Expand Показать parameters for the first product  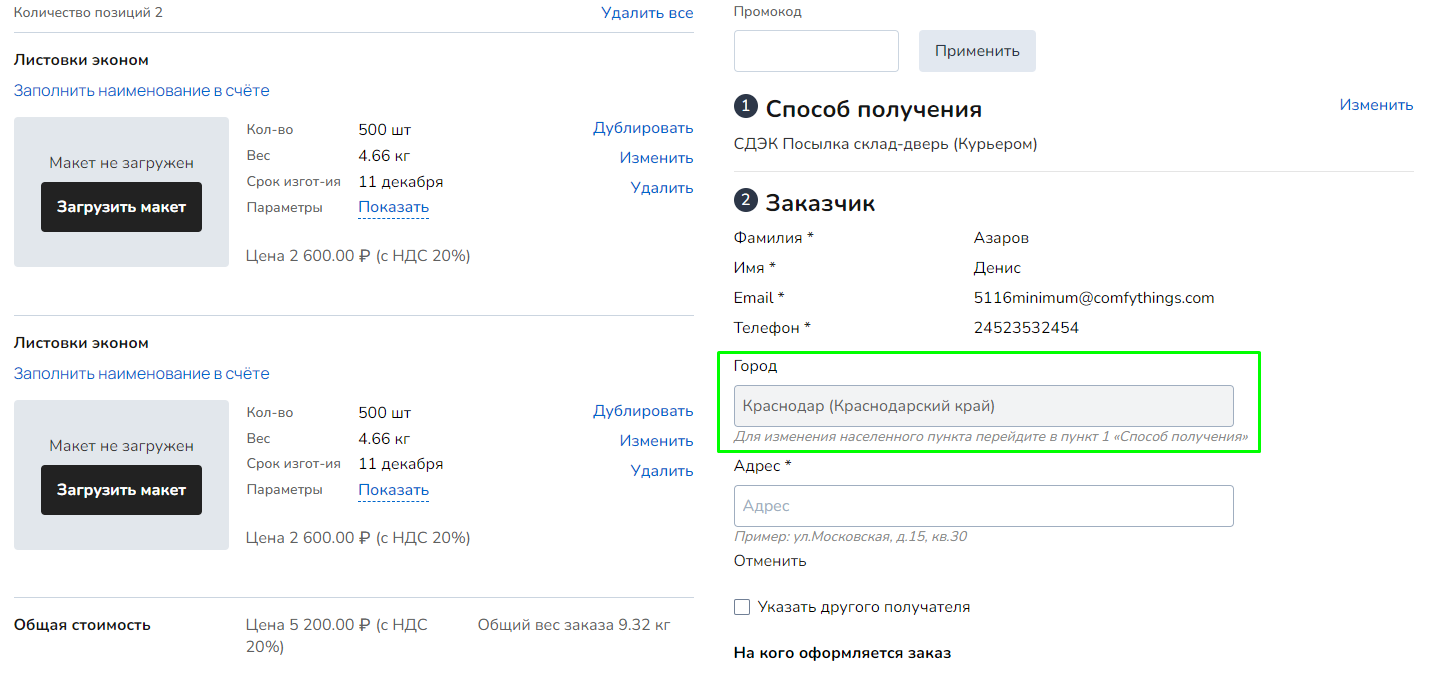click(x=393, y=207)
